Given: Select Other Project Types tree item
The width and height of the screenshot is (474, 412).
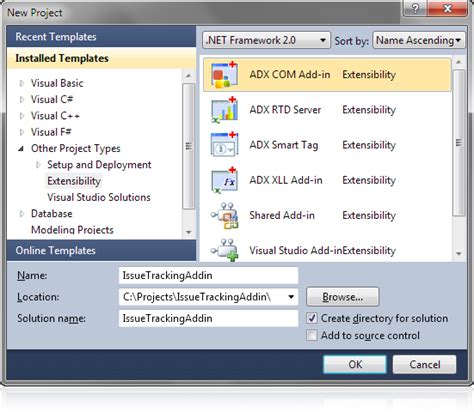Looking at the screenshot, I should tap(76, 148).
